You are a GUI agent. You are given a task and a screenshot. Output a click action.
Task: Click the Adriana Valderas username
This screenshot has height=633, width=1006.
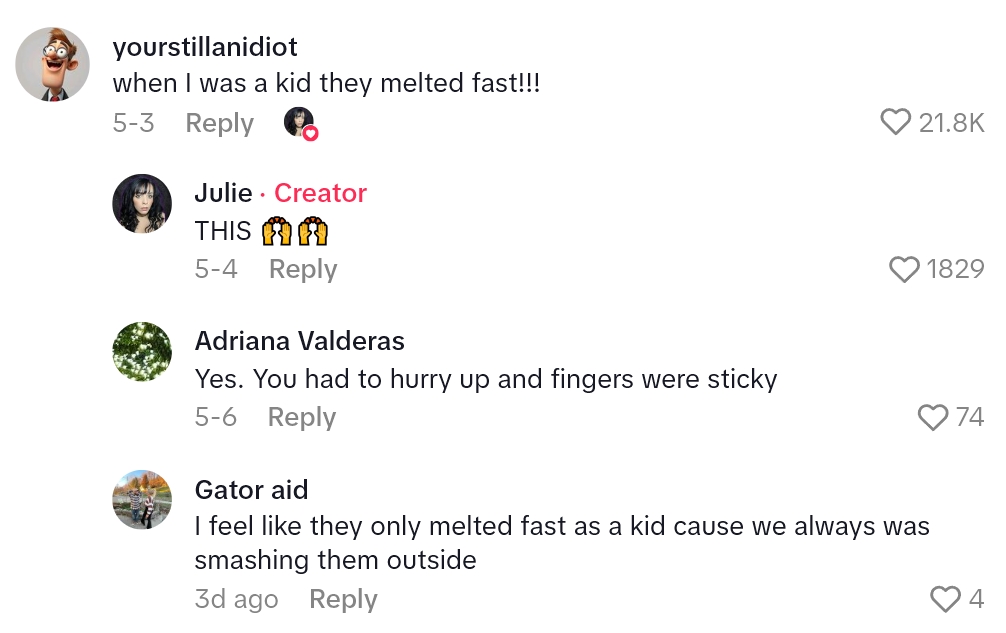coord(299,341)
